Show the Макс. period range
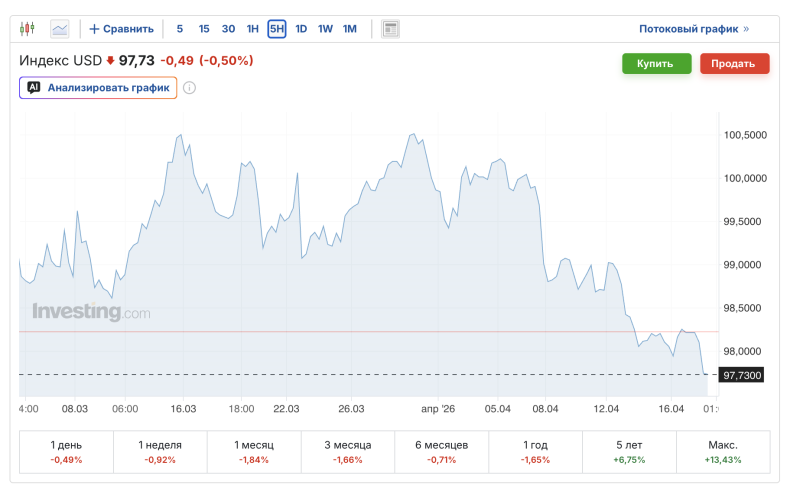Screen dimensions: 800x494 coord(723,451)
